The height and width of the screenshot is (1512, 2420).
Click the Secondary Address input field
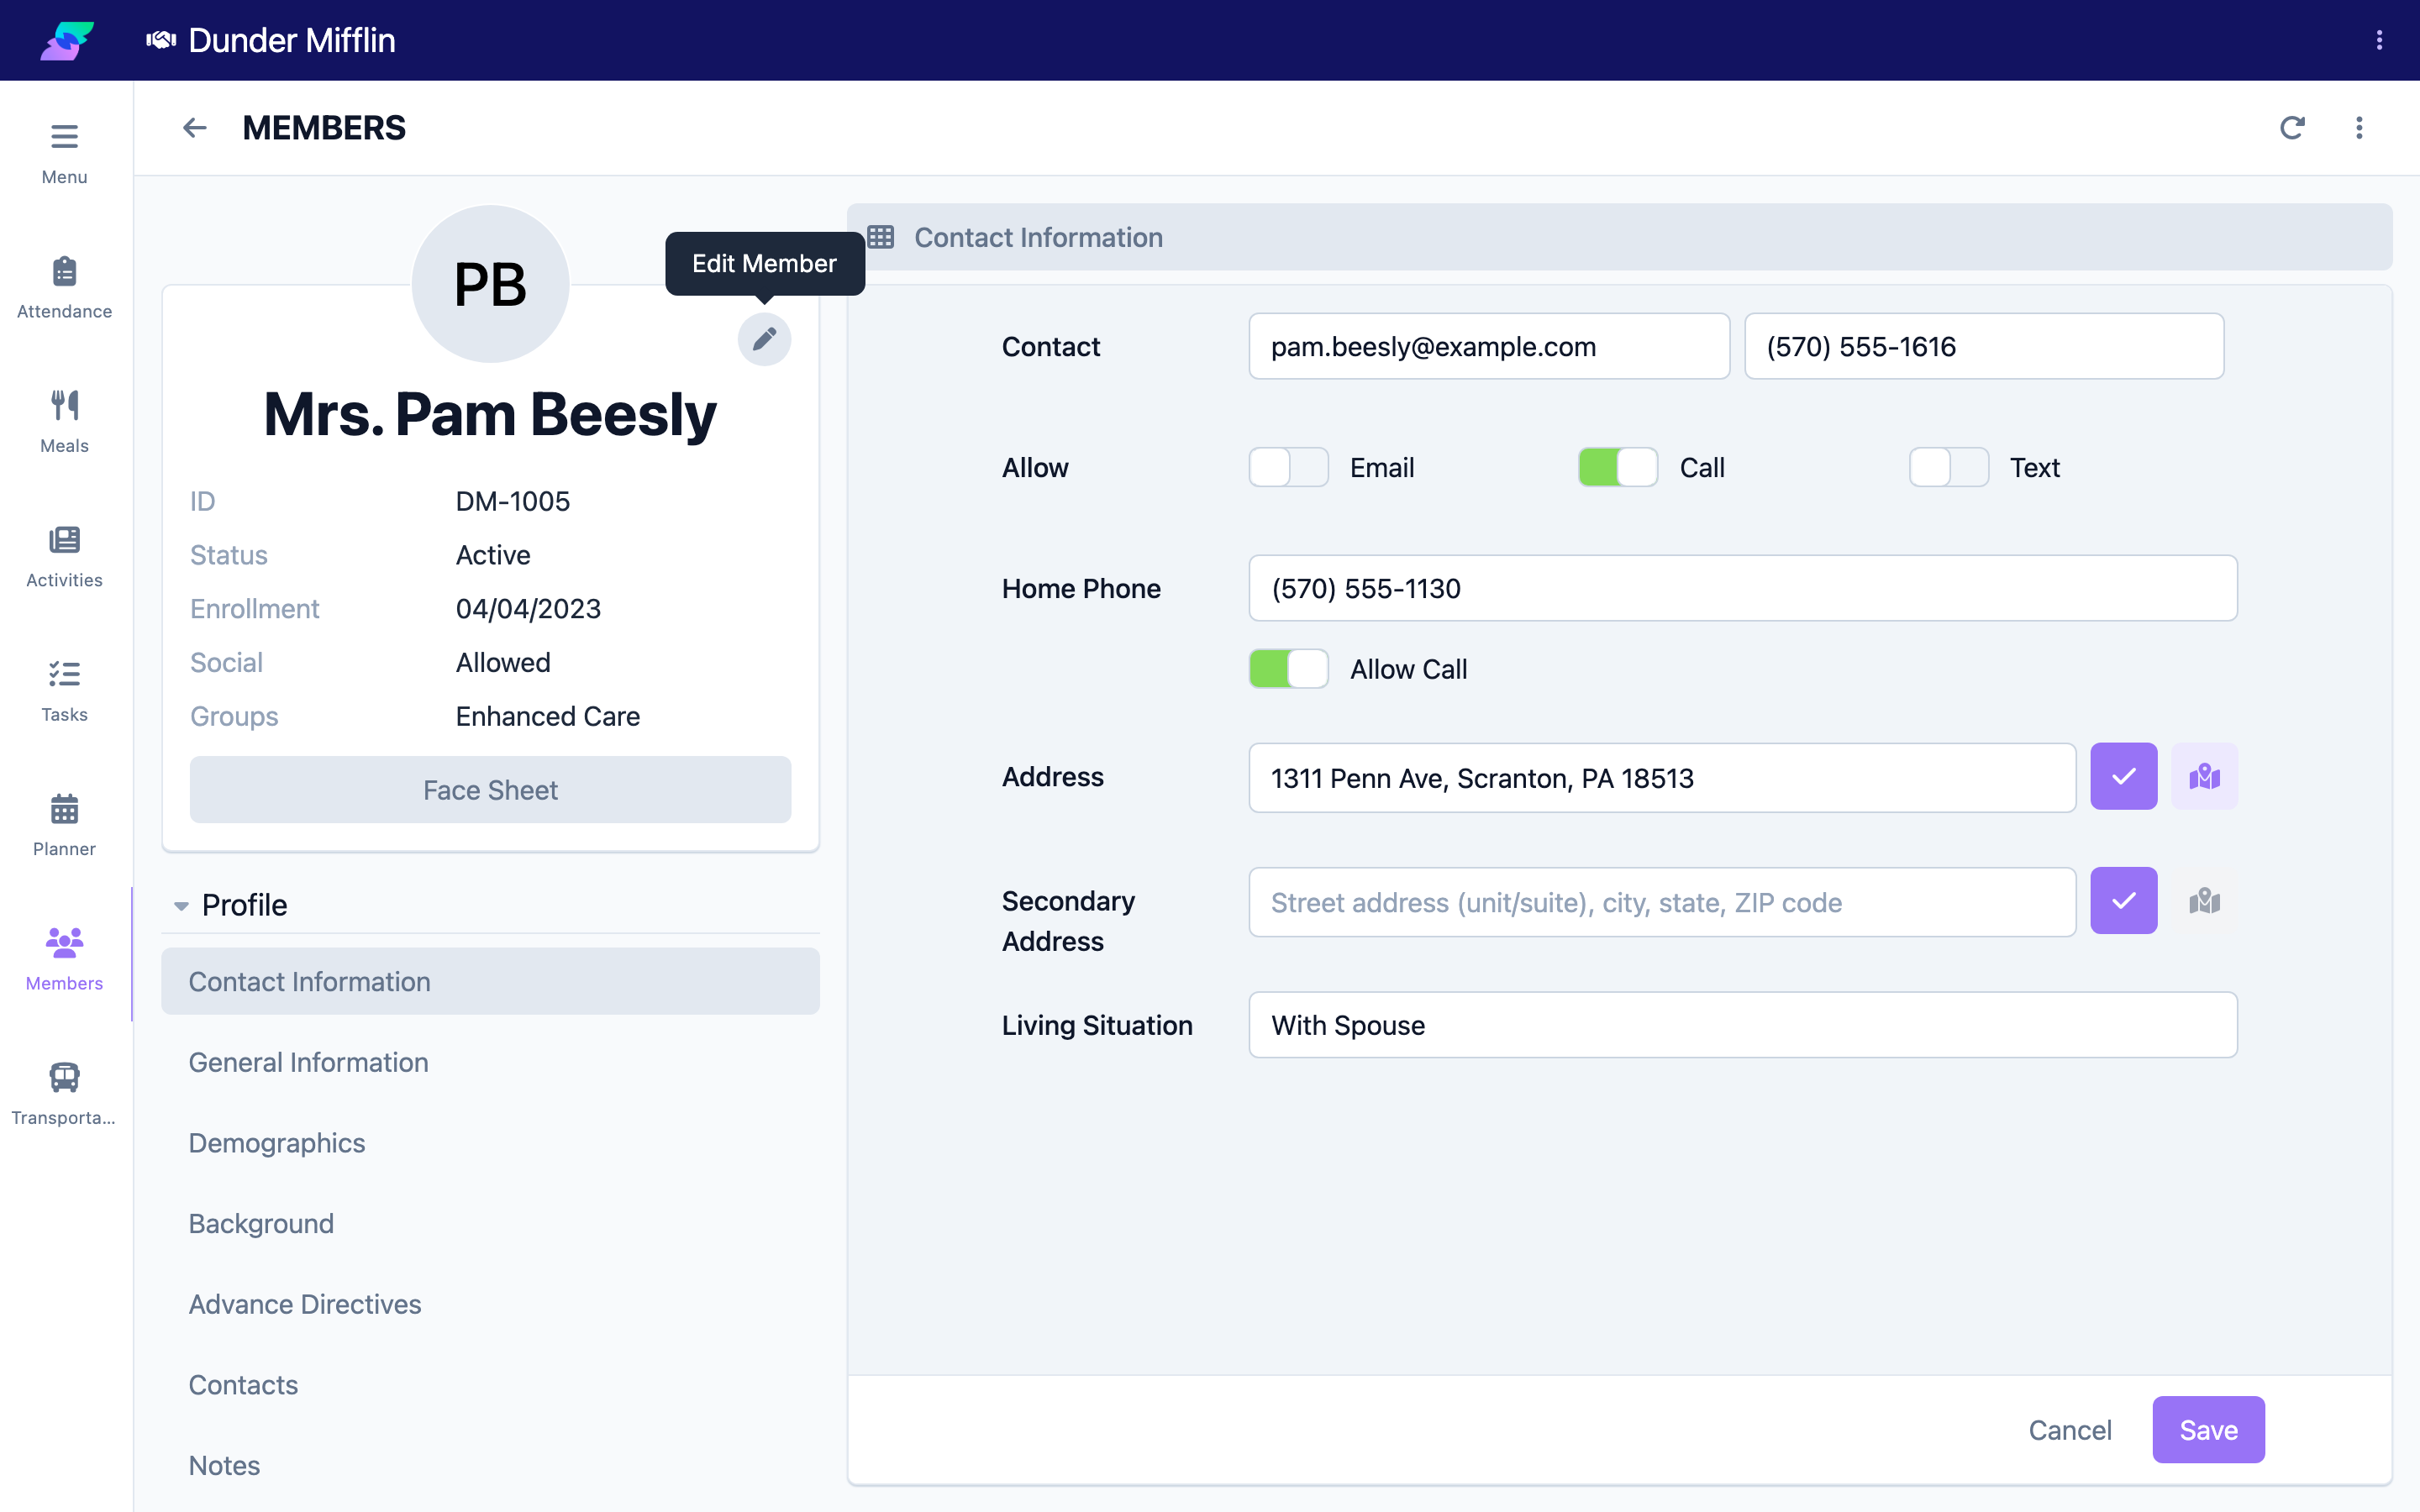click(1662, 902)
